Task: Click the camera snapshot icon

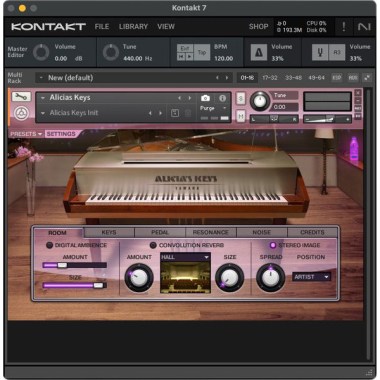Action: click(x=205, y=98)
